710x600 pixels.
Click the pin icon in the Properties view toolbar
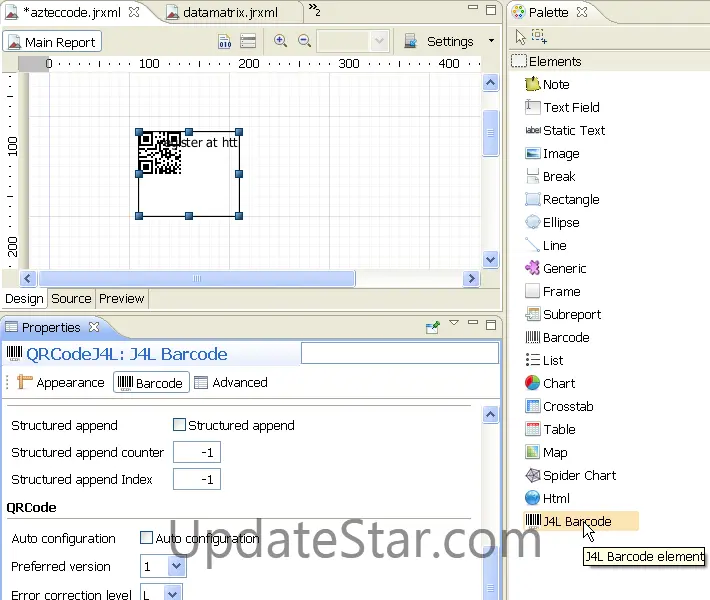[433, 327]
